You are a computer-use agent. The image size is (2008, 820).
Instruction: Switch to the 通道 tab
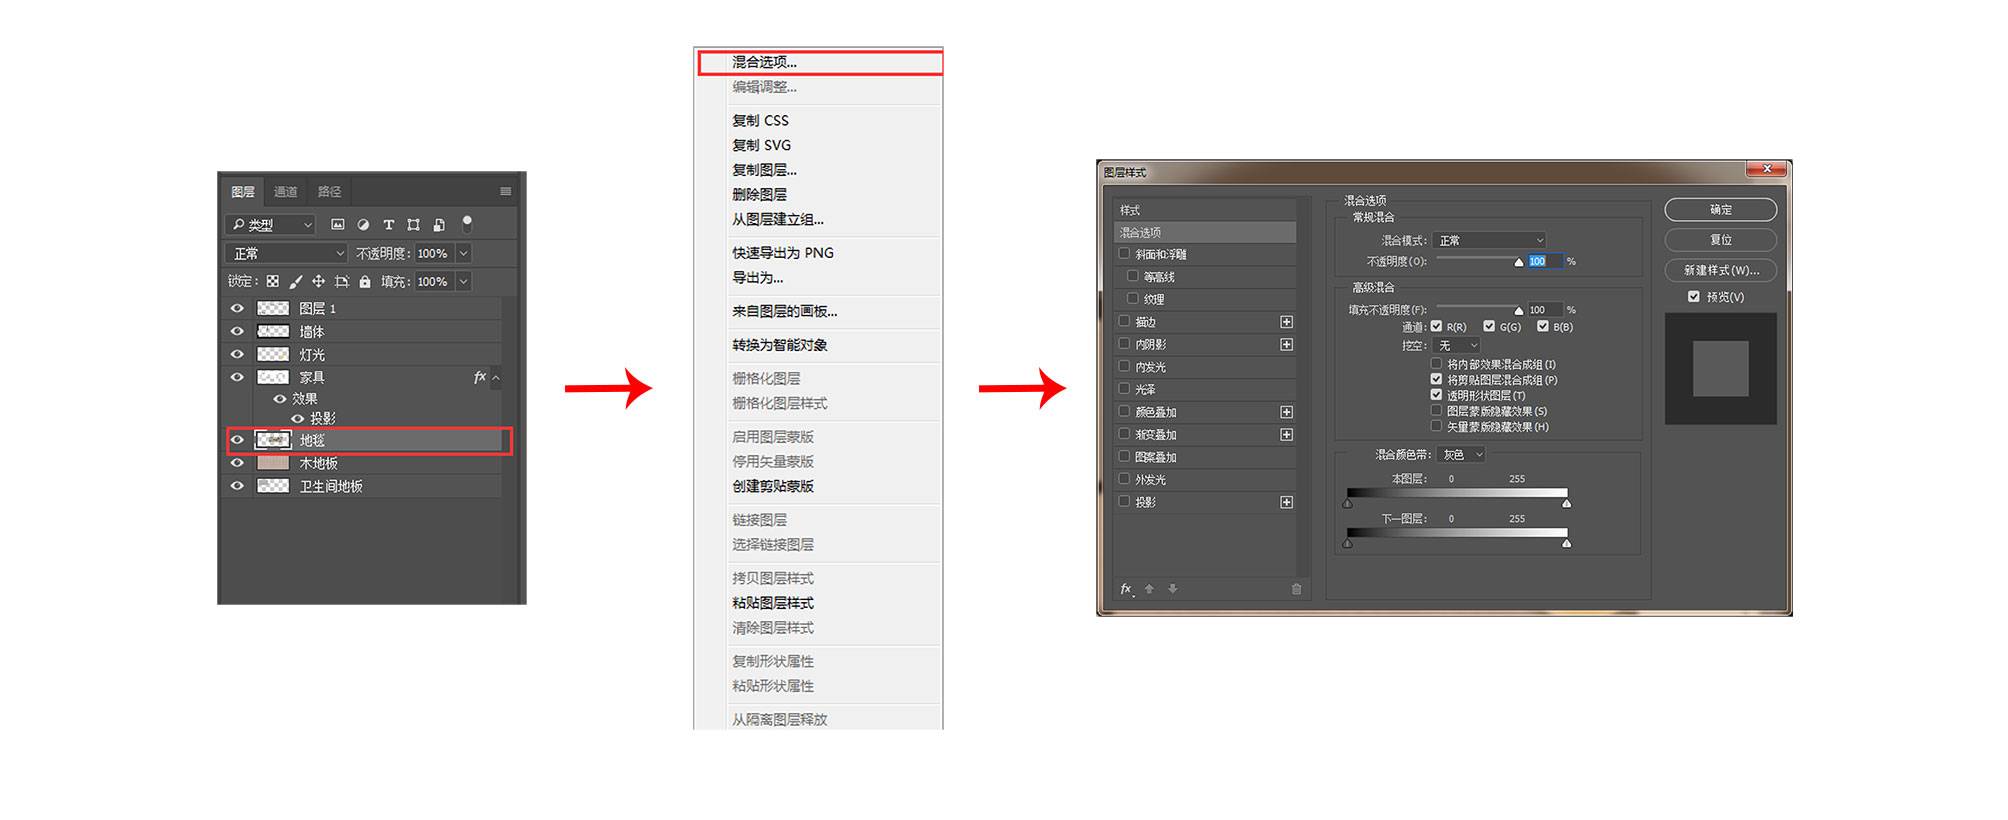coord(286,191)
